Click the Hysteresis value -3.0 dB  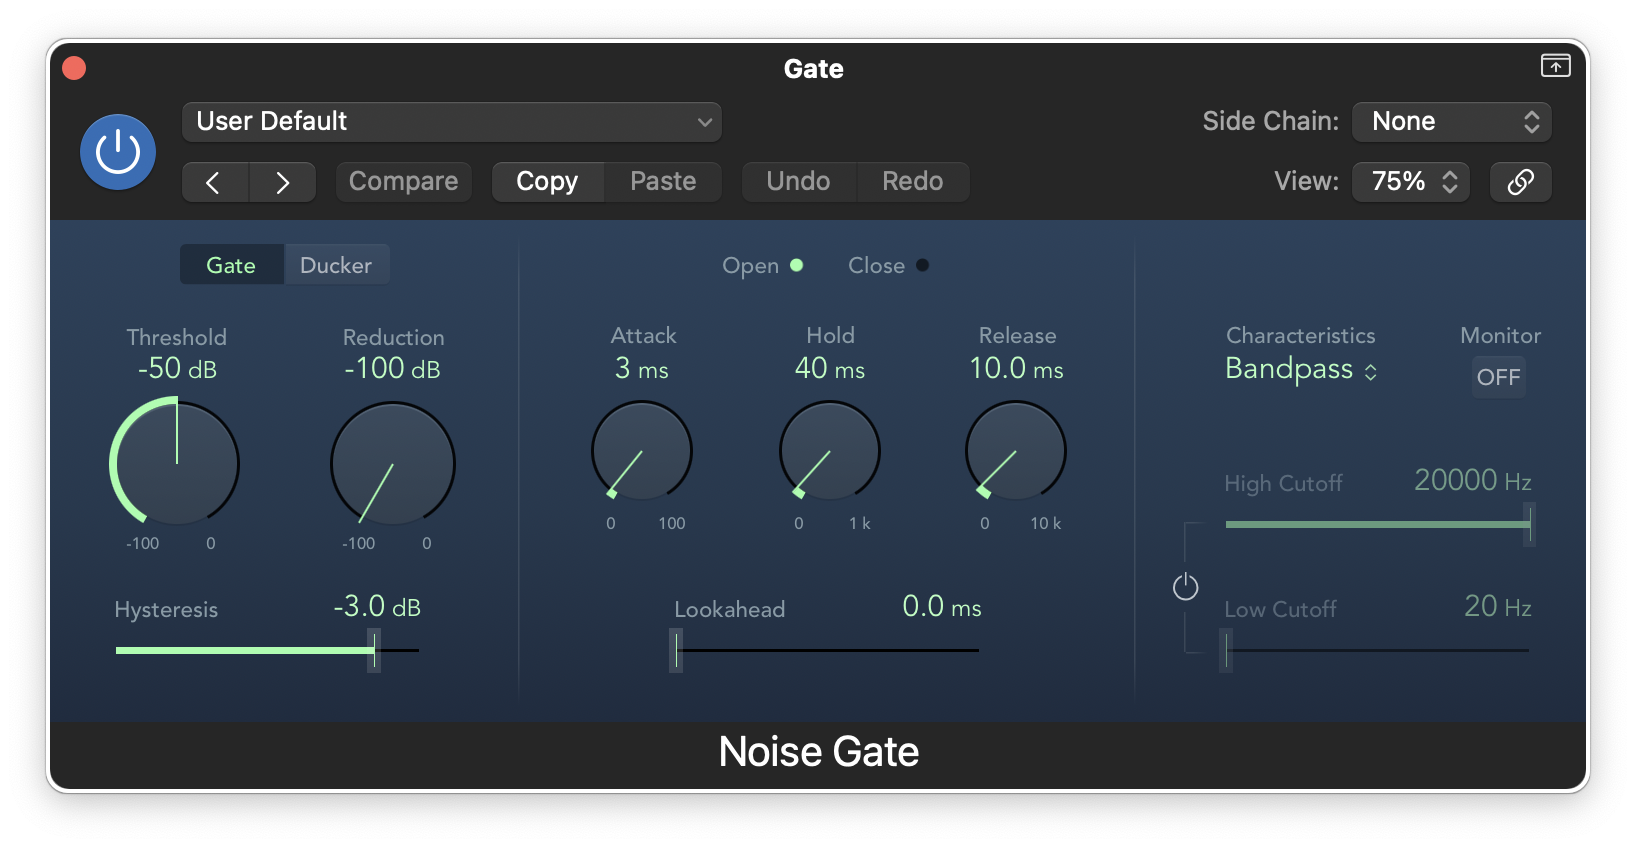point(377,607)
